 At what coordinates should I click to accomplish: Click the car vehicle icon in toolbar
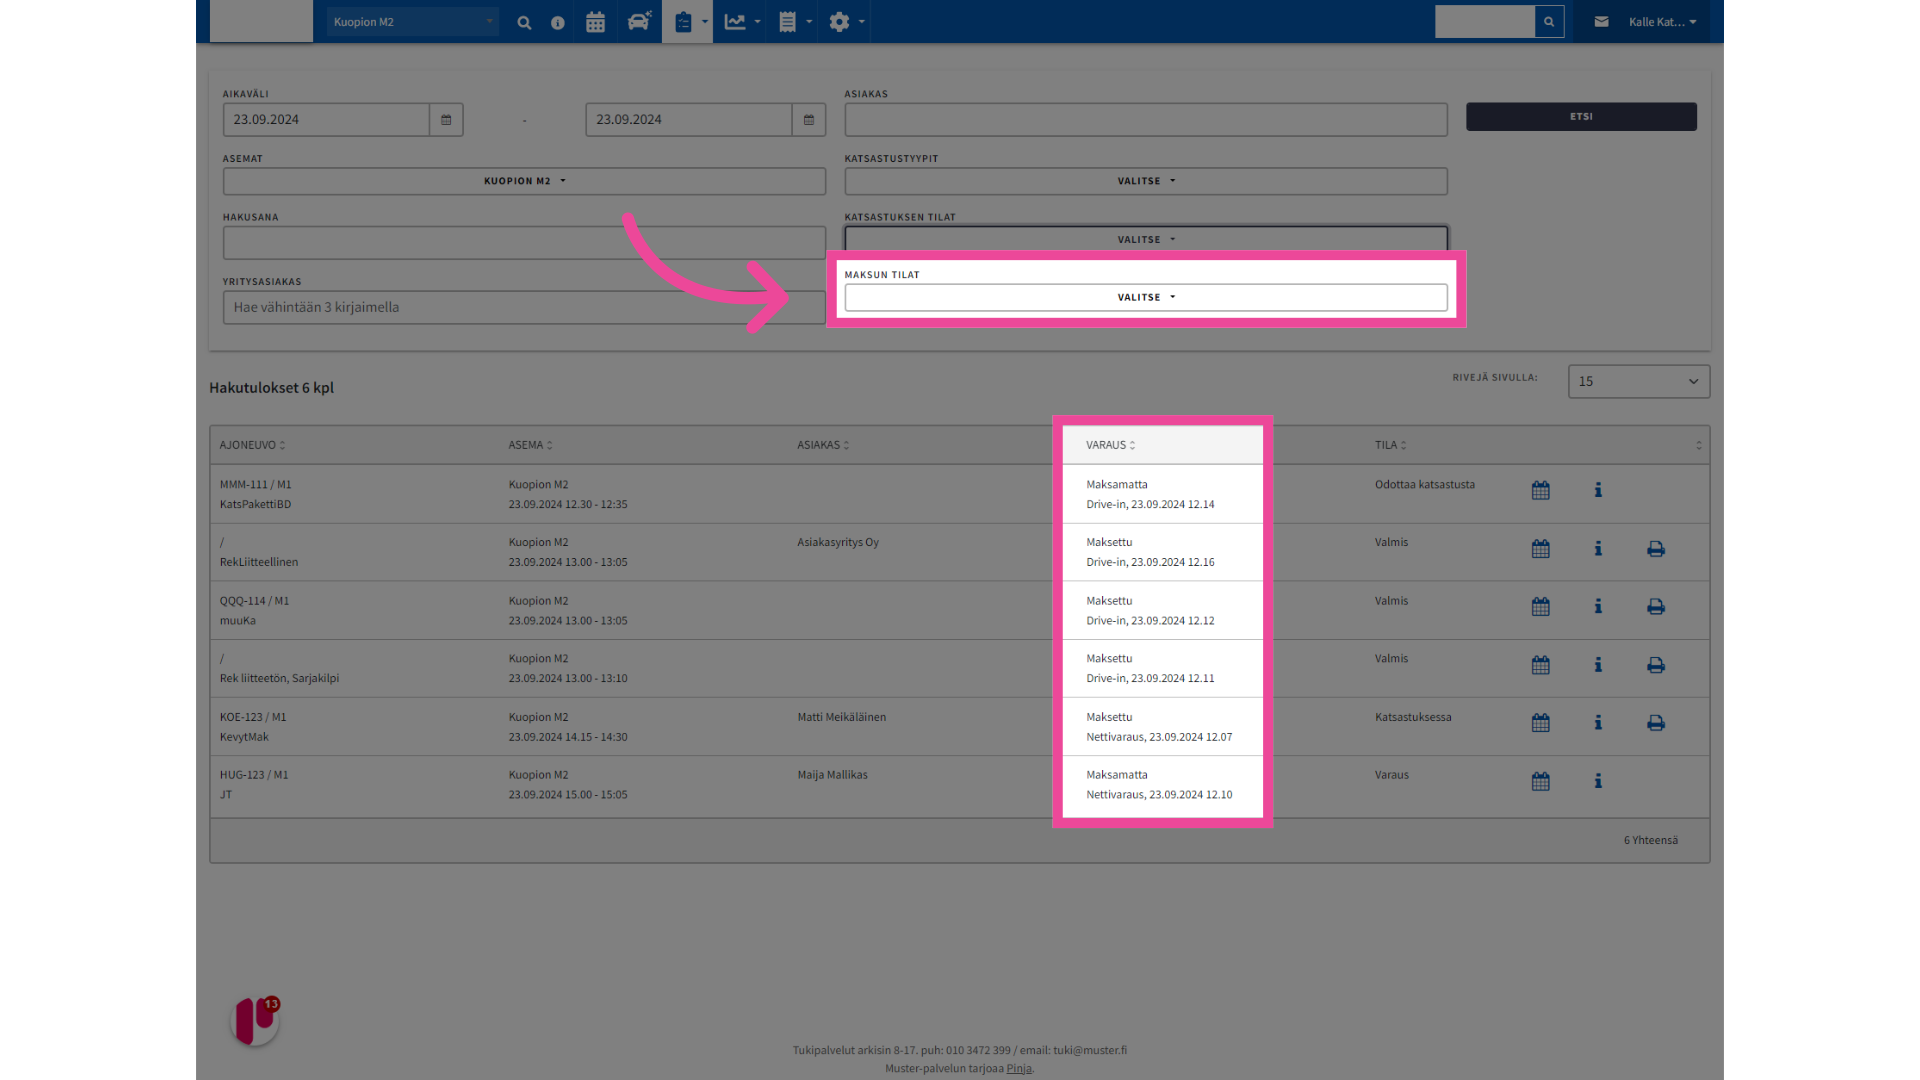pos(638,22)
